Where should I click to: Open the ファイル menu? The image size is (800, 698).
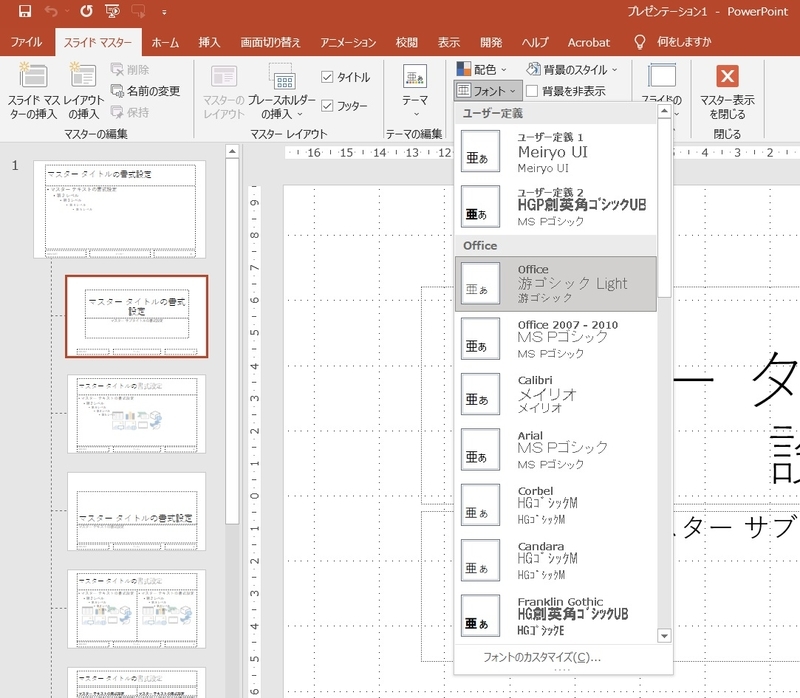[x=26, y=42]
